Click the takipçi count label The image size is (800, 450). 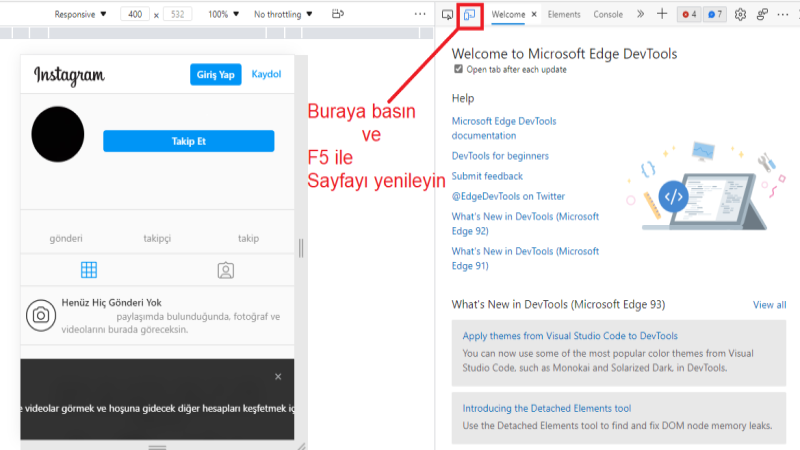point(157,238)
